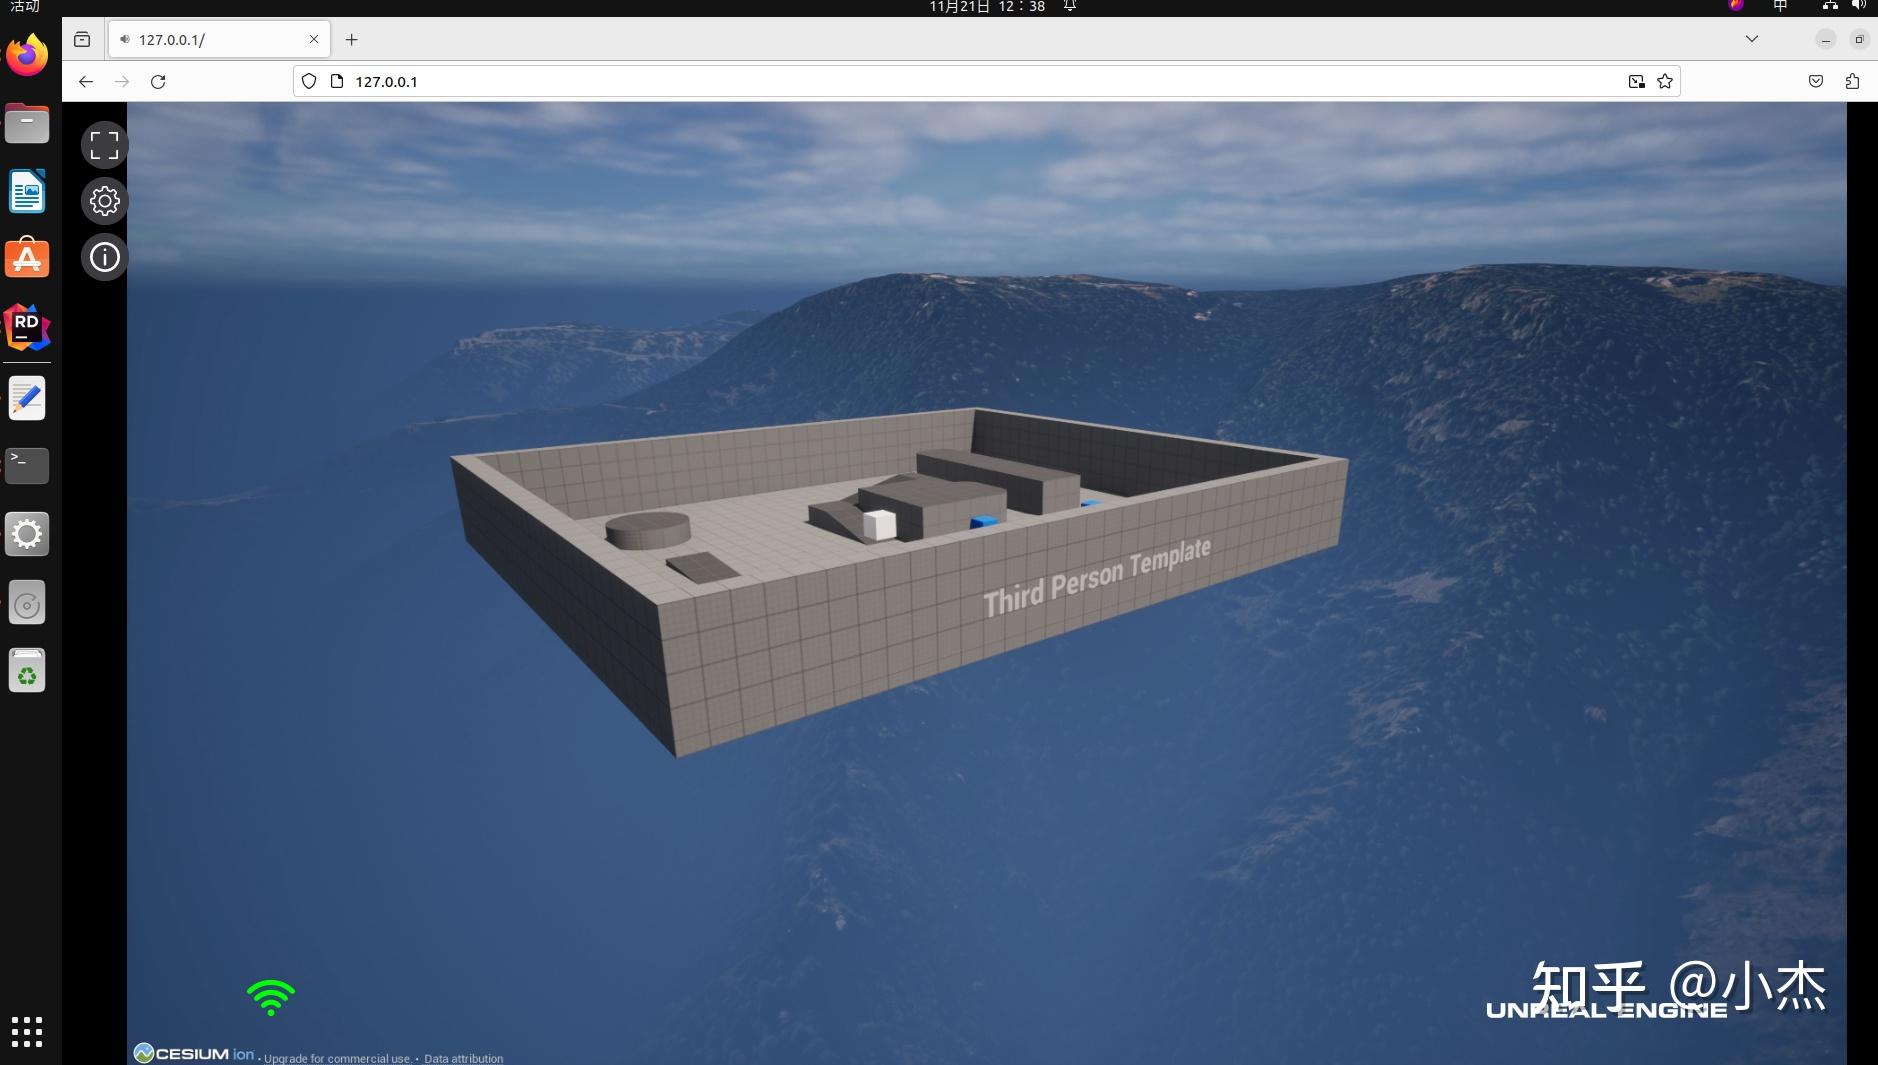This screenshot has height=1065, width=1878.
Task: Enter fullscreen using the overlay expand icon
Action: [103, 144]
